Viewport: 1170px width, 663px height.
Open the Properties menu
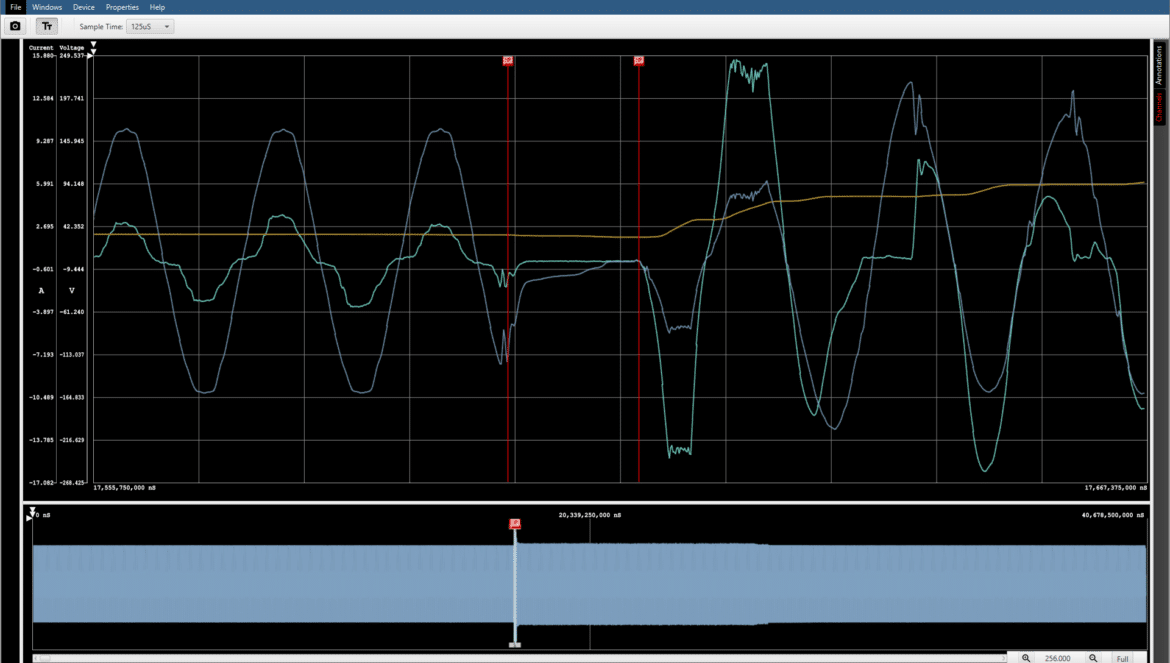pyautogui.click(x=122, y=7)
